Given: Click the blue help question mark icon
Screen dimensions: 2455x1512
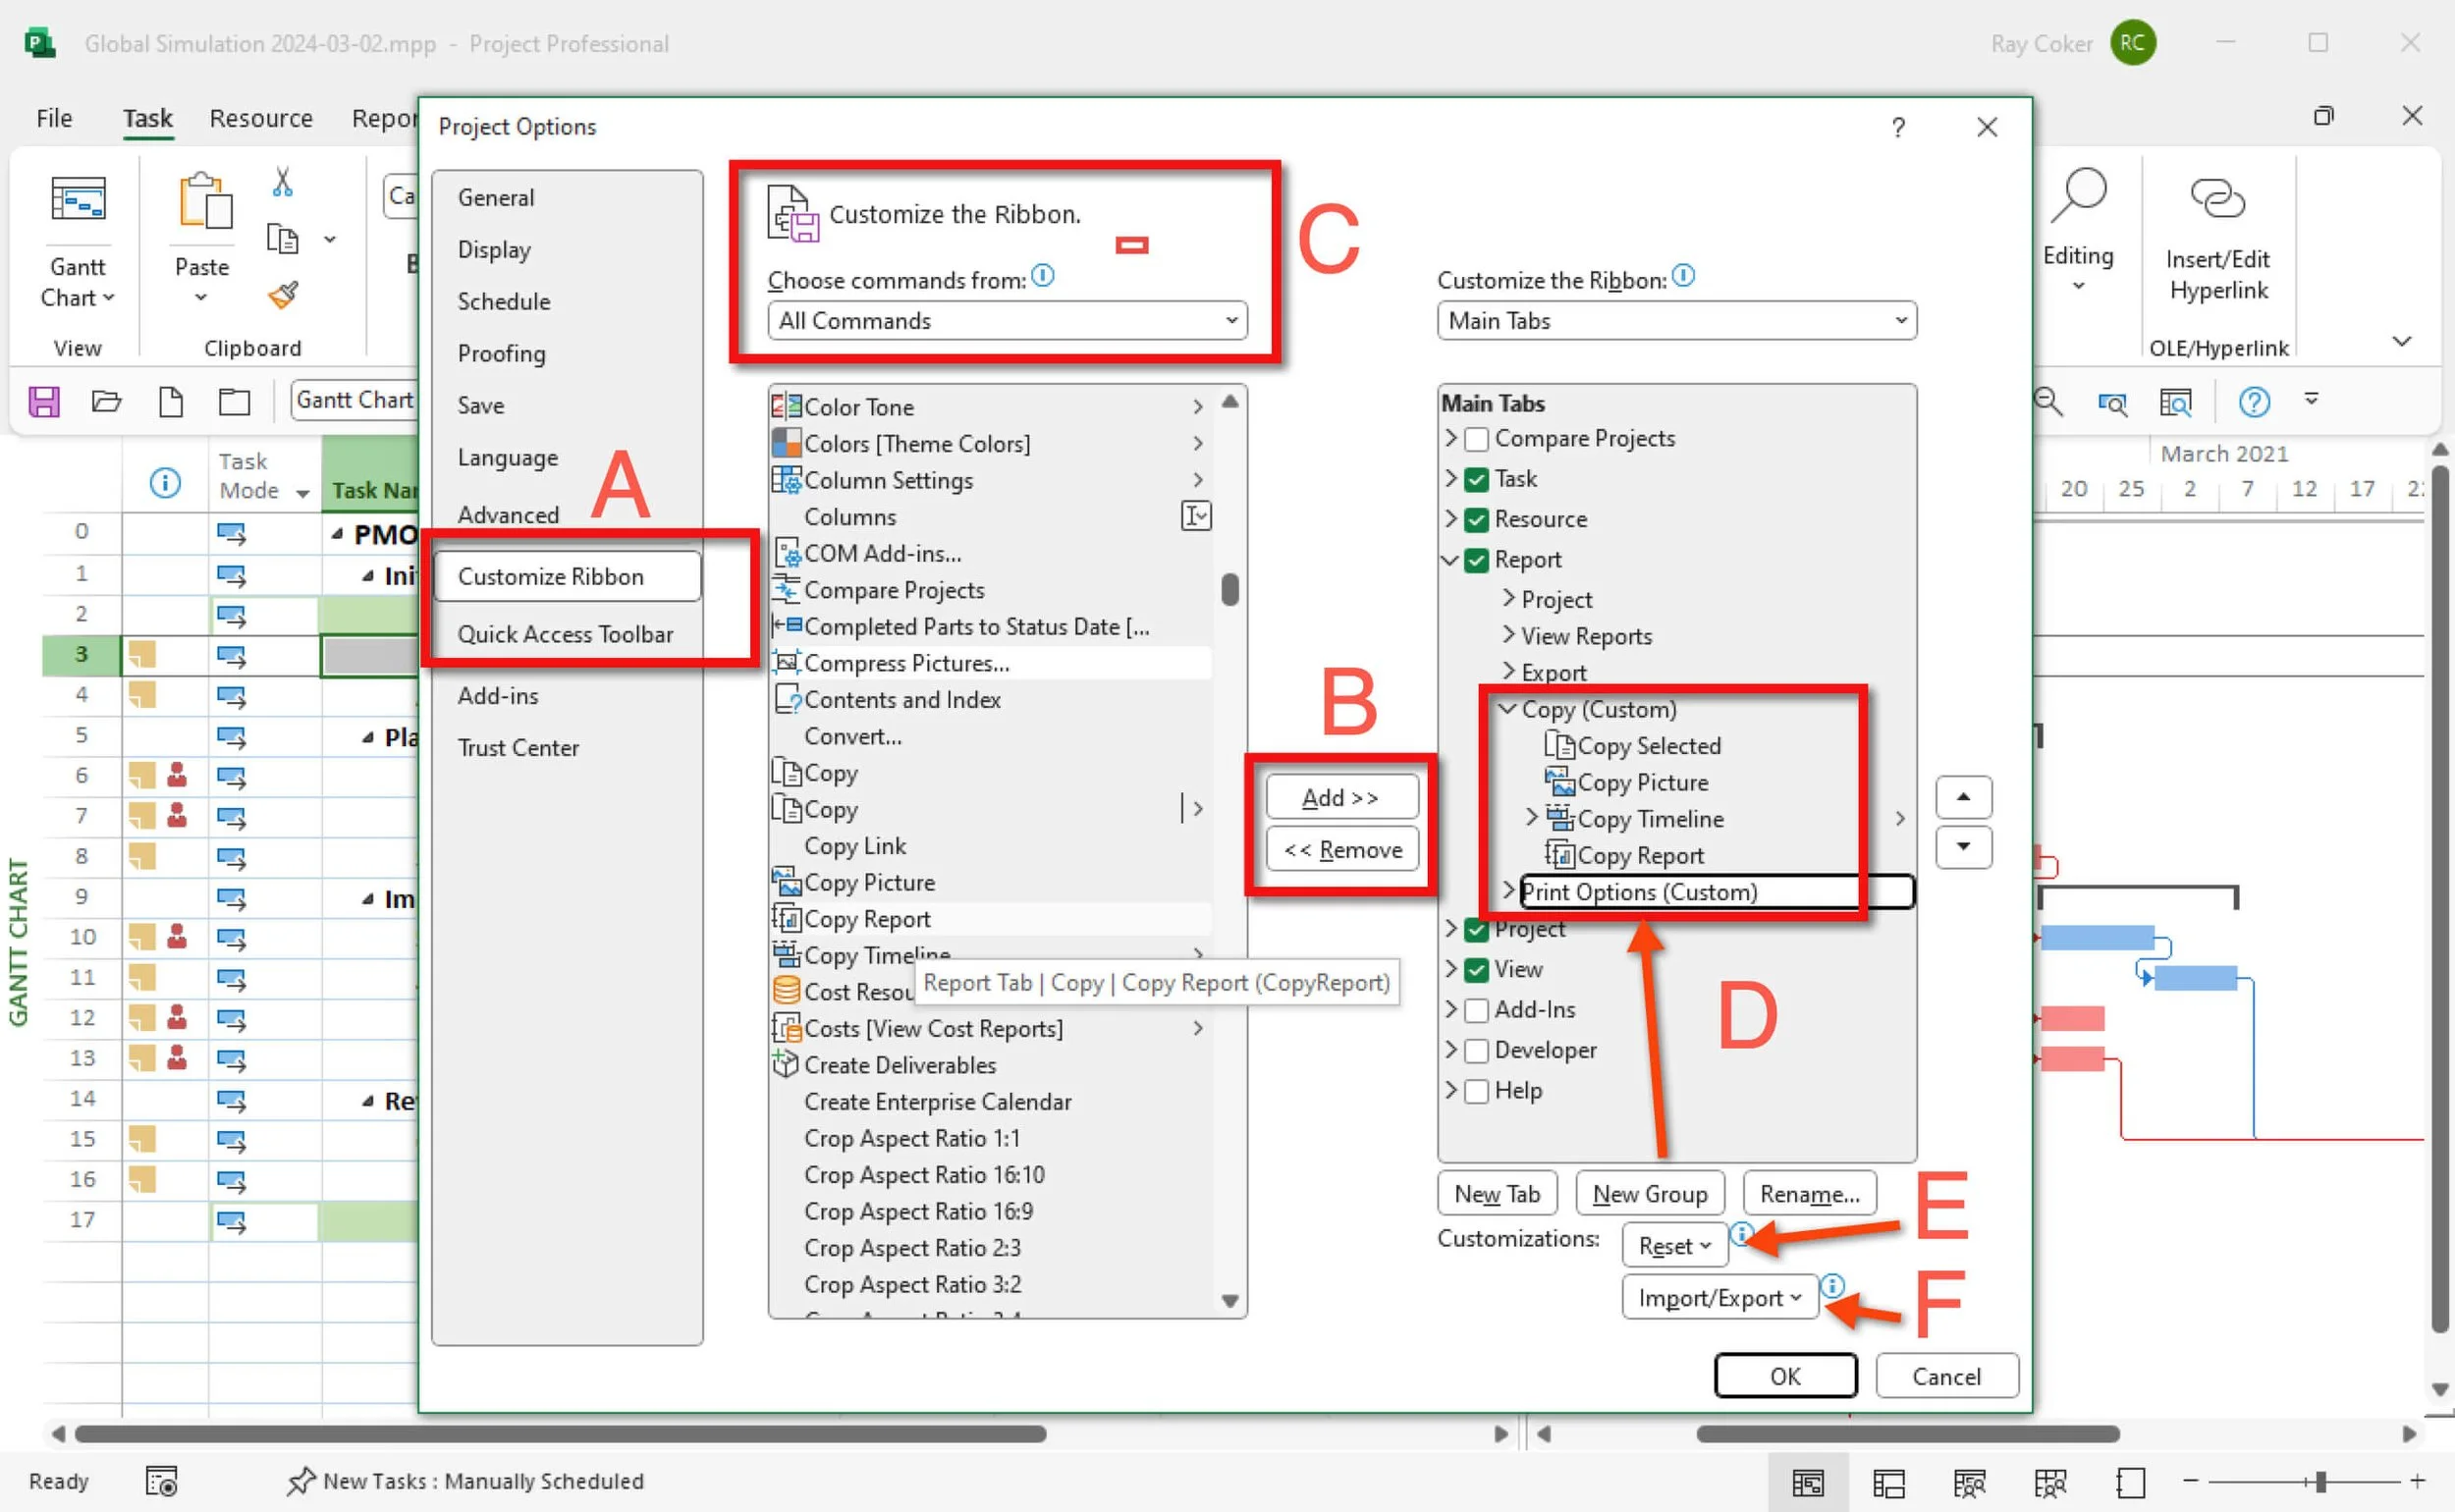Looking at the screenshot, I should 2253,402.
